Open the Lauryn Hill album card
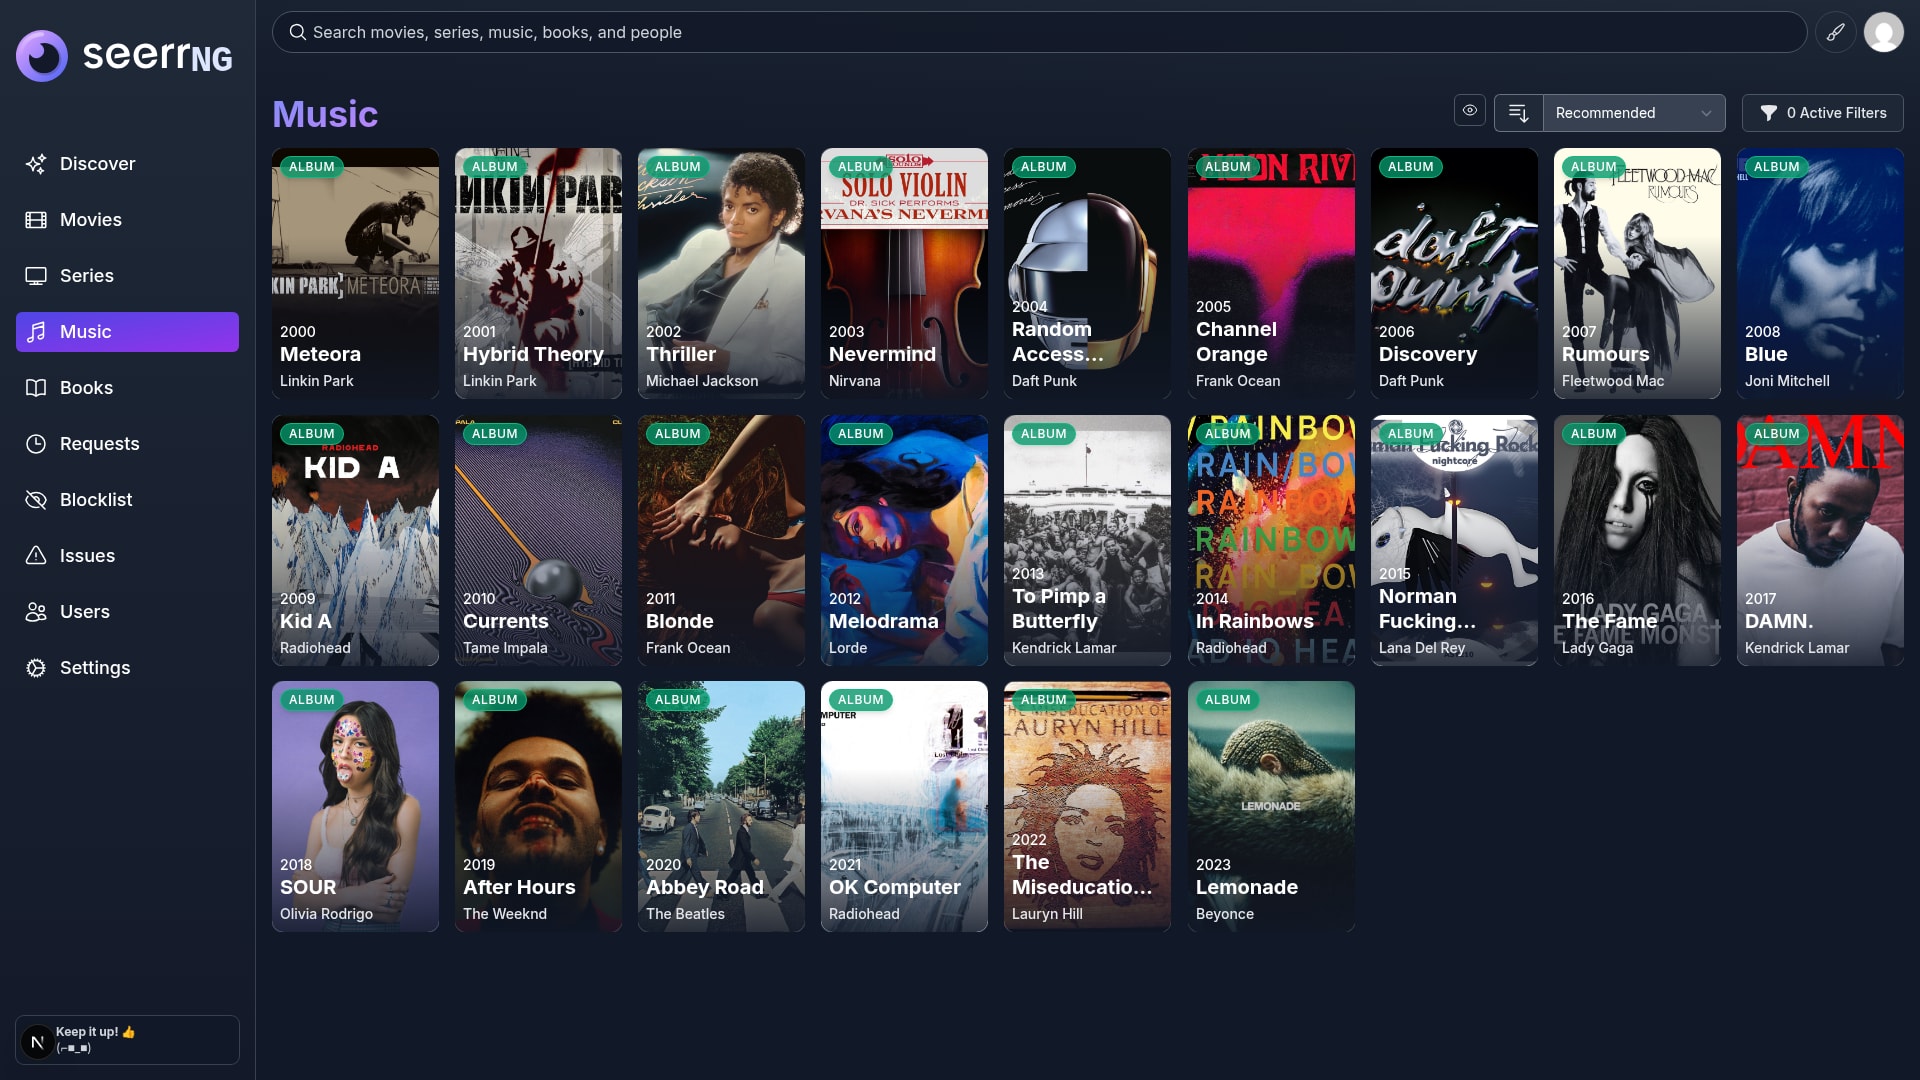This screenshot has height=1080, width=1920. coord(1087,807)
